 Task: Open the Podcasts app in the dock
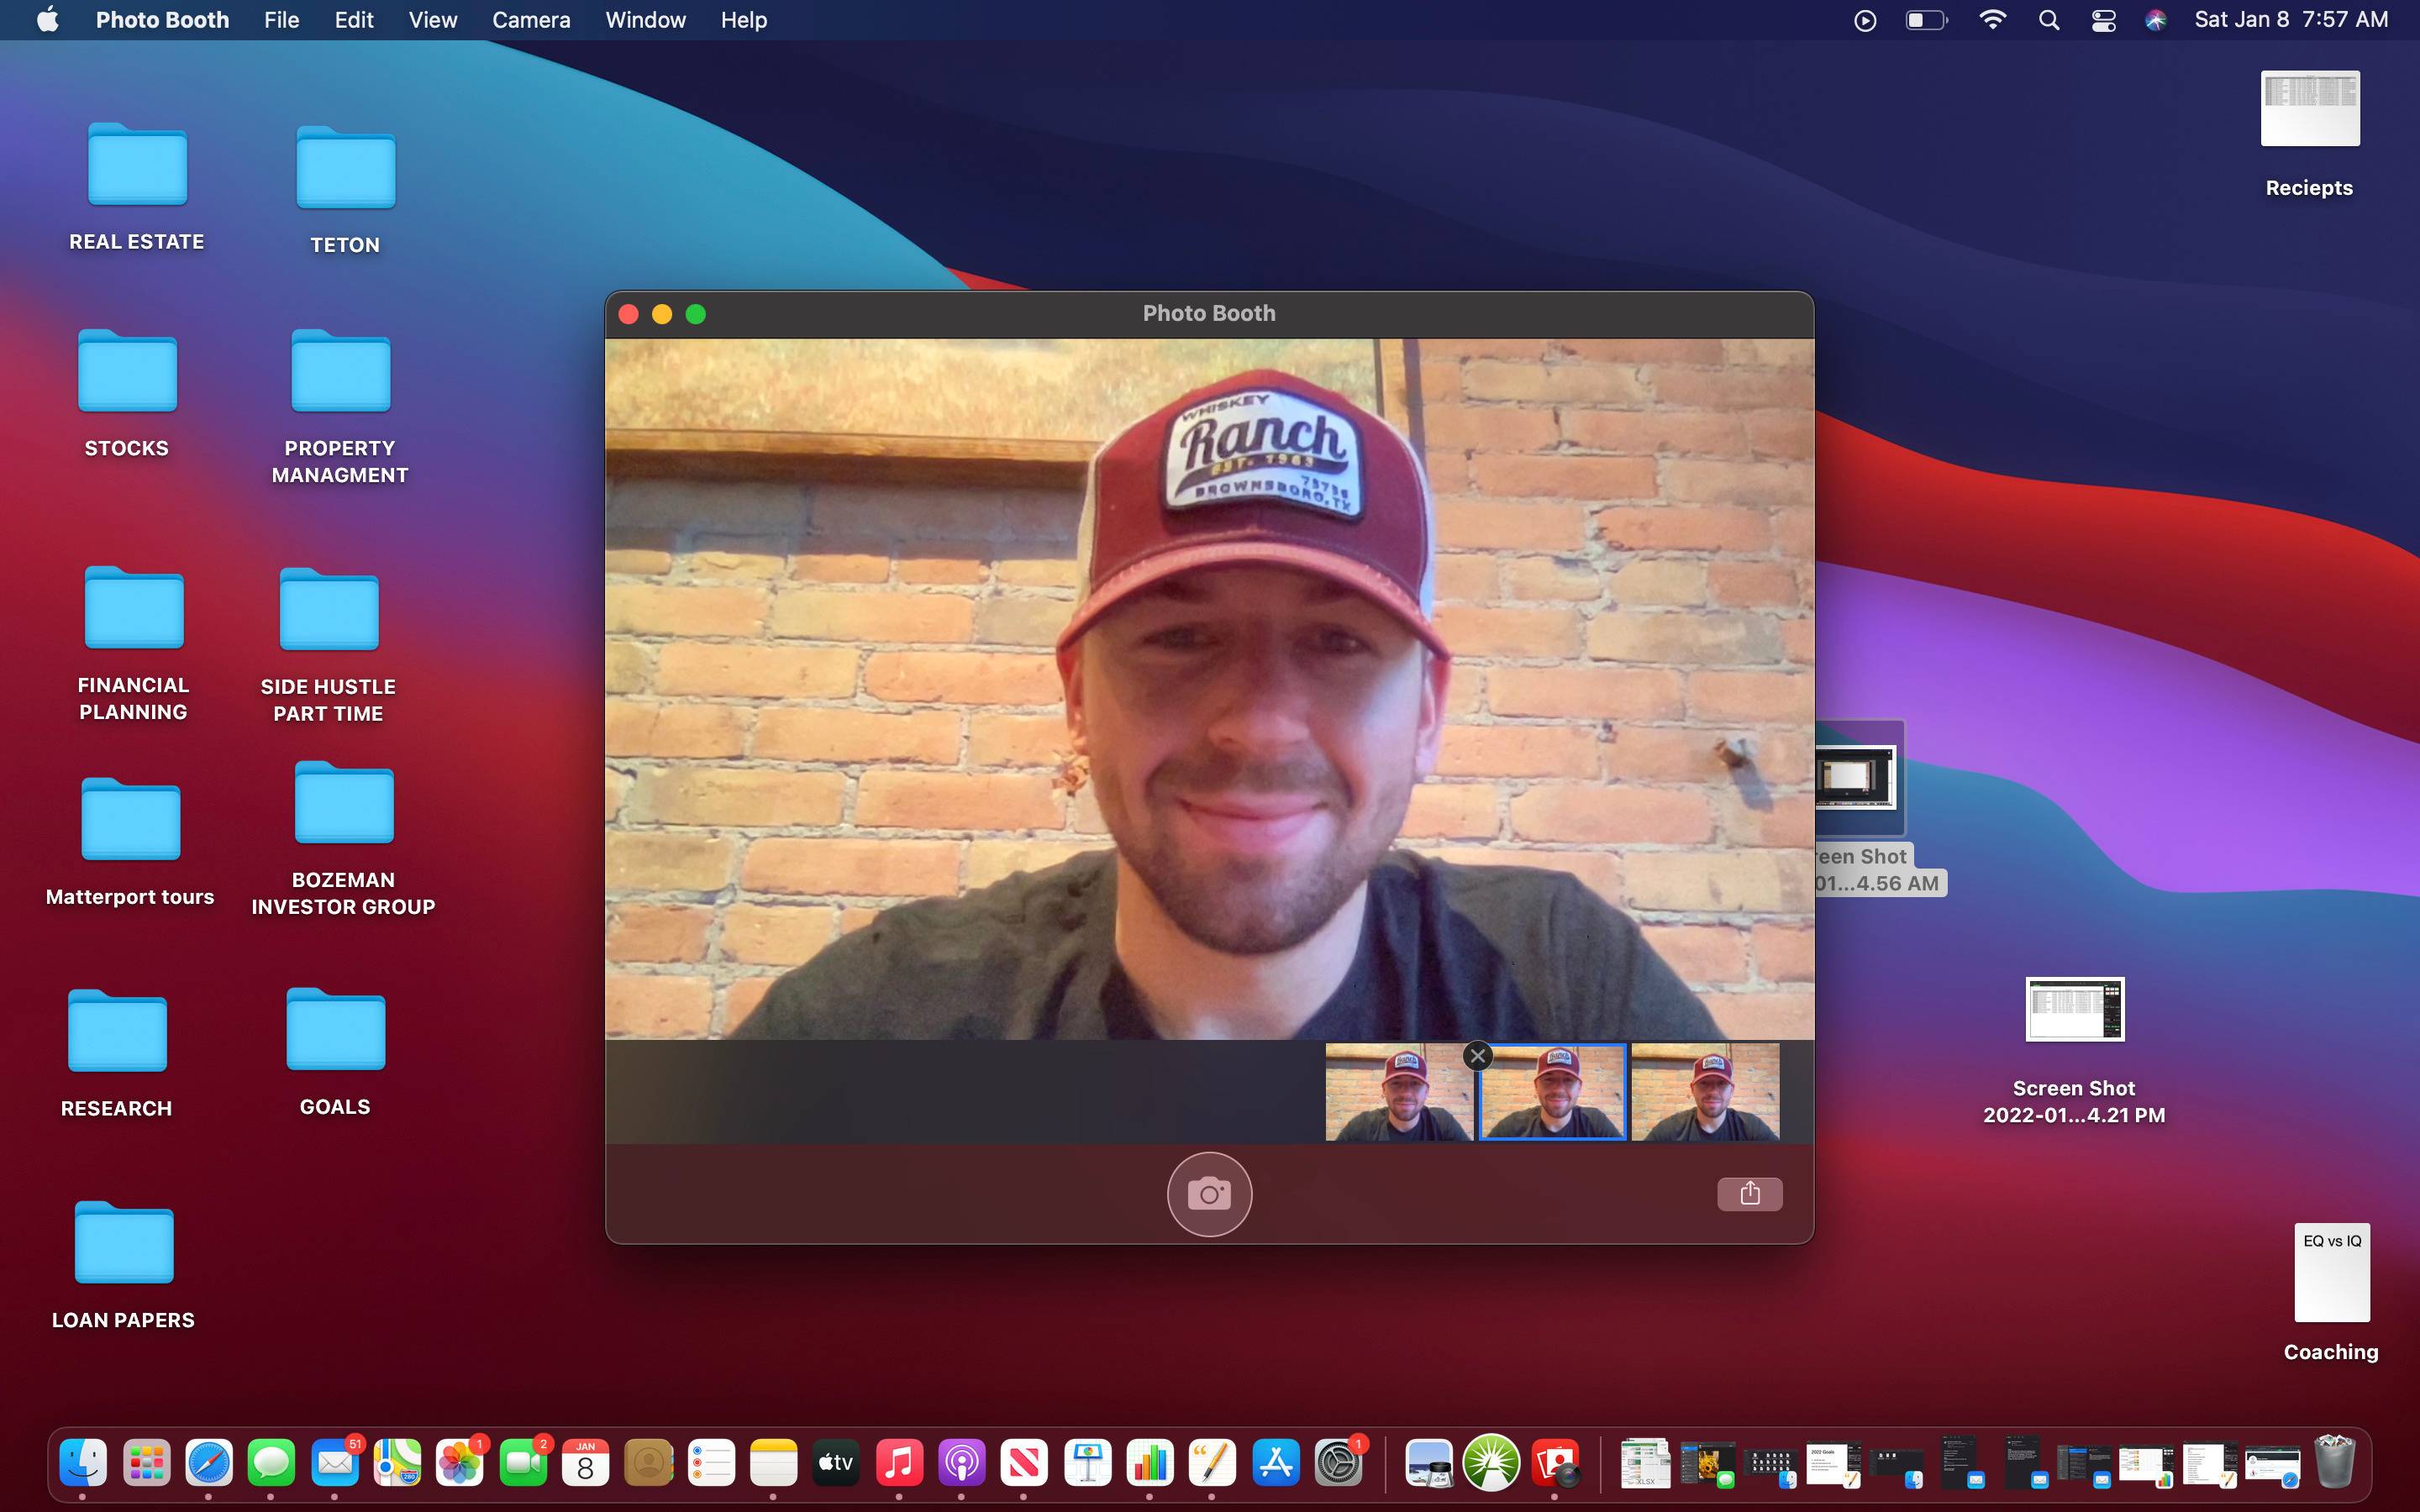tap(962, 1464)
